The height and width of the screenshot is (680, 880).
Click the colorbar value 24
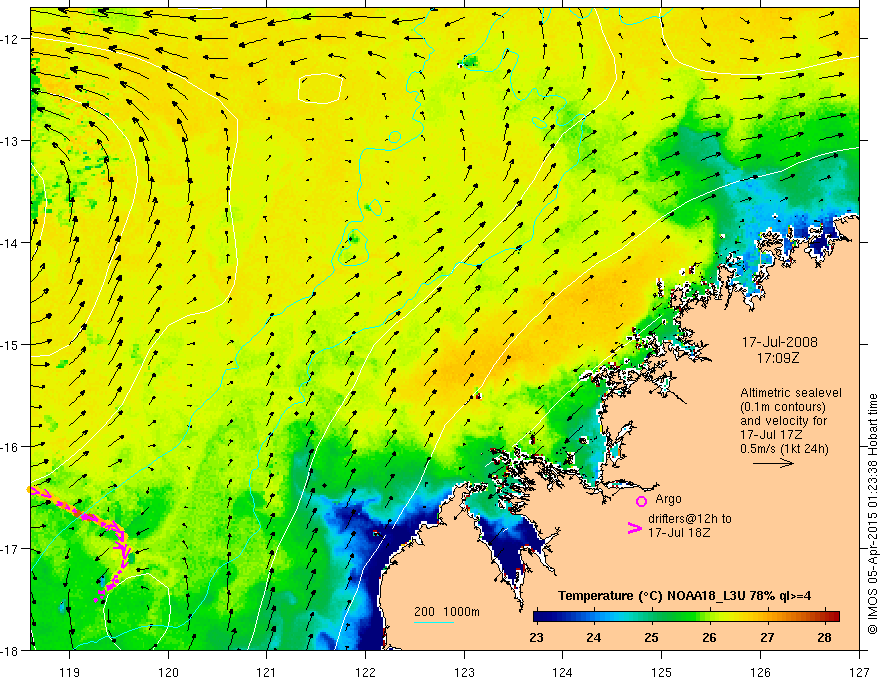click(x=594, y=637)
